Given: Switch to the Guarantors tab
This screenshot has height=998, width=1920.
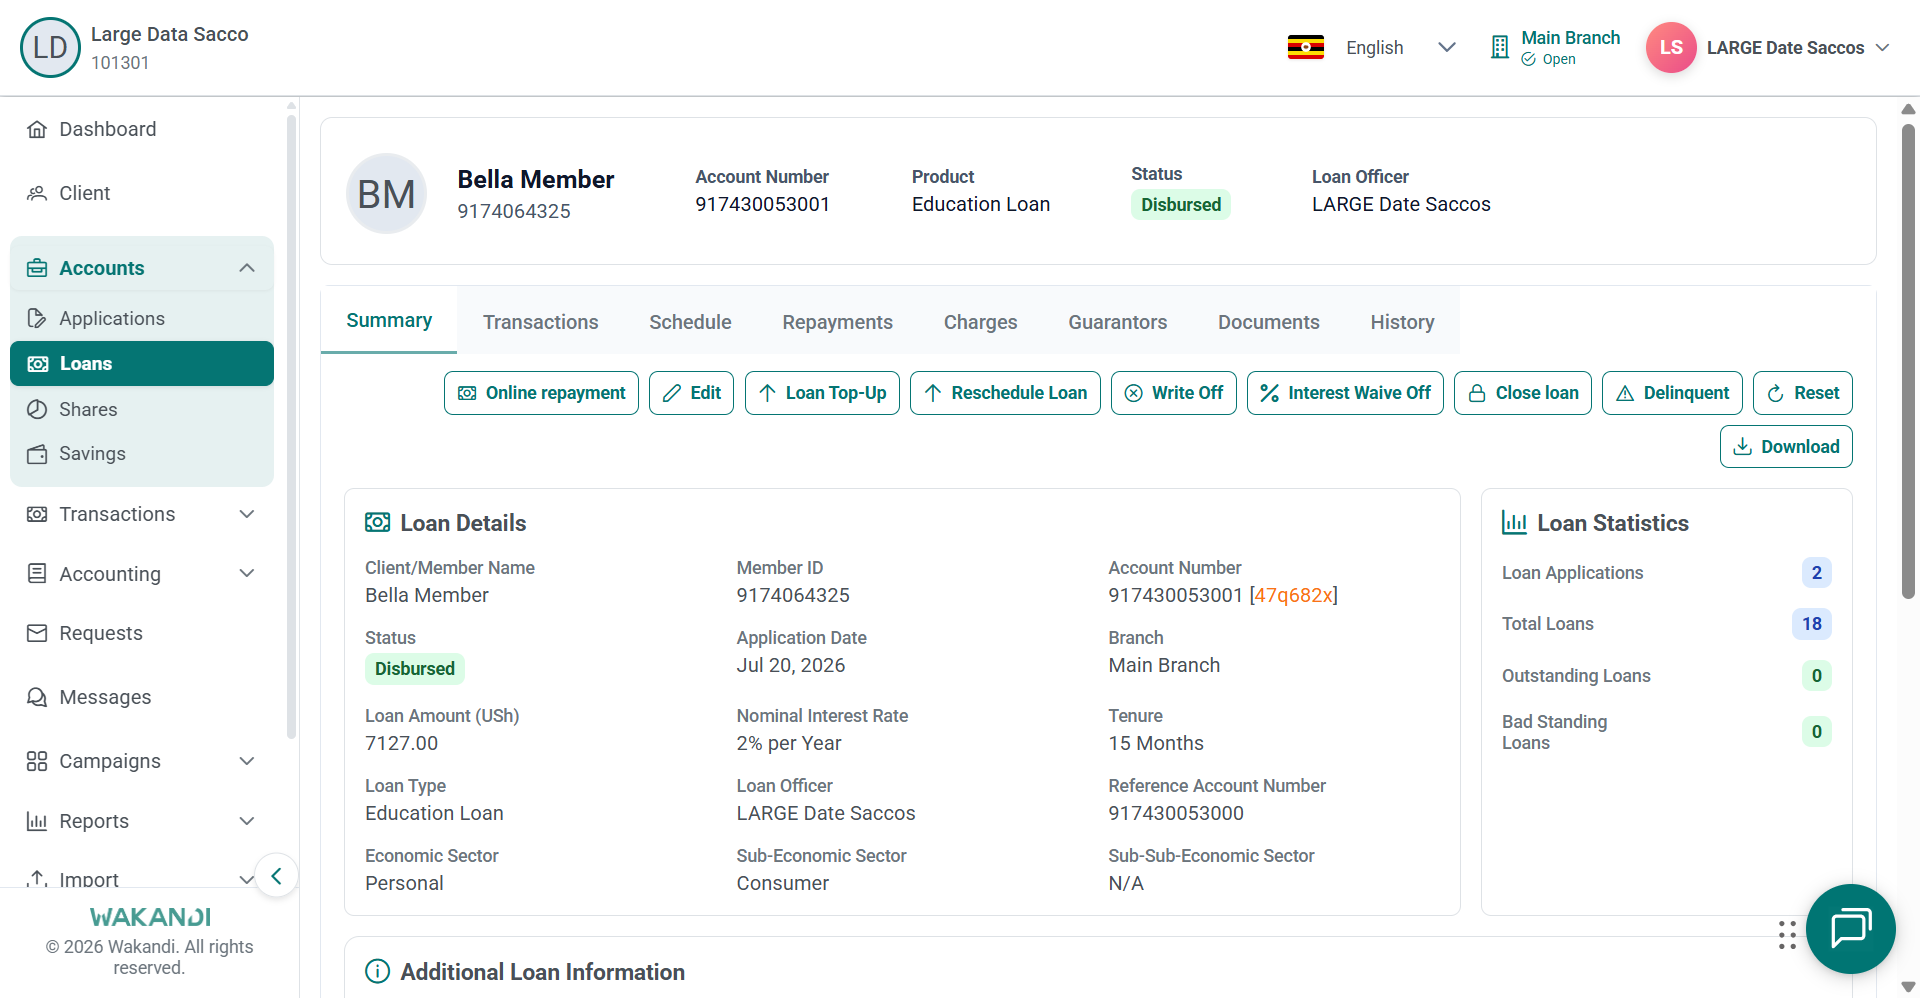Looking at the screenshot, I should 1117,322.
